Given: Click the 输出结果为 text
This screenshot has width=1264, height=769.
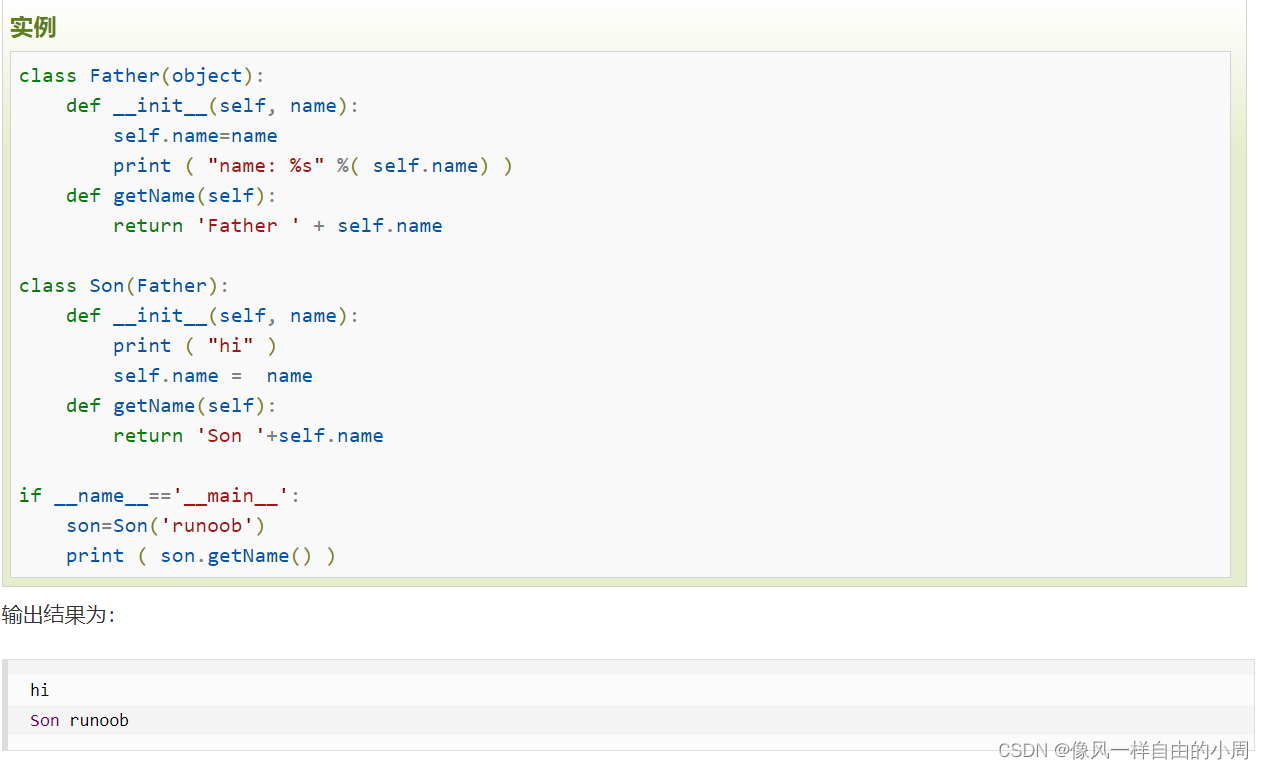Looking at the screenshot, I should pyautogui.click(x=58, y=615).
